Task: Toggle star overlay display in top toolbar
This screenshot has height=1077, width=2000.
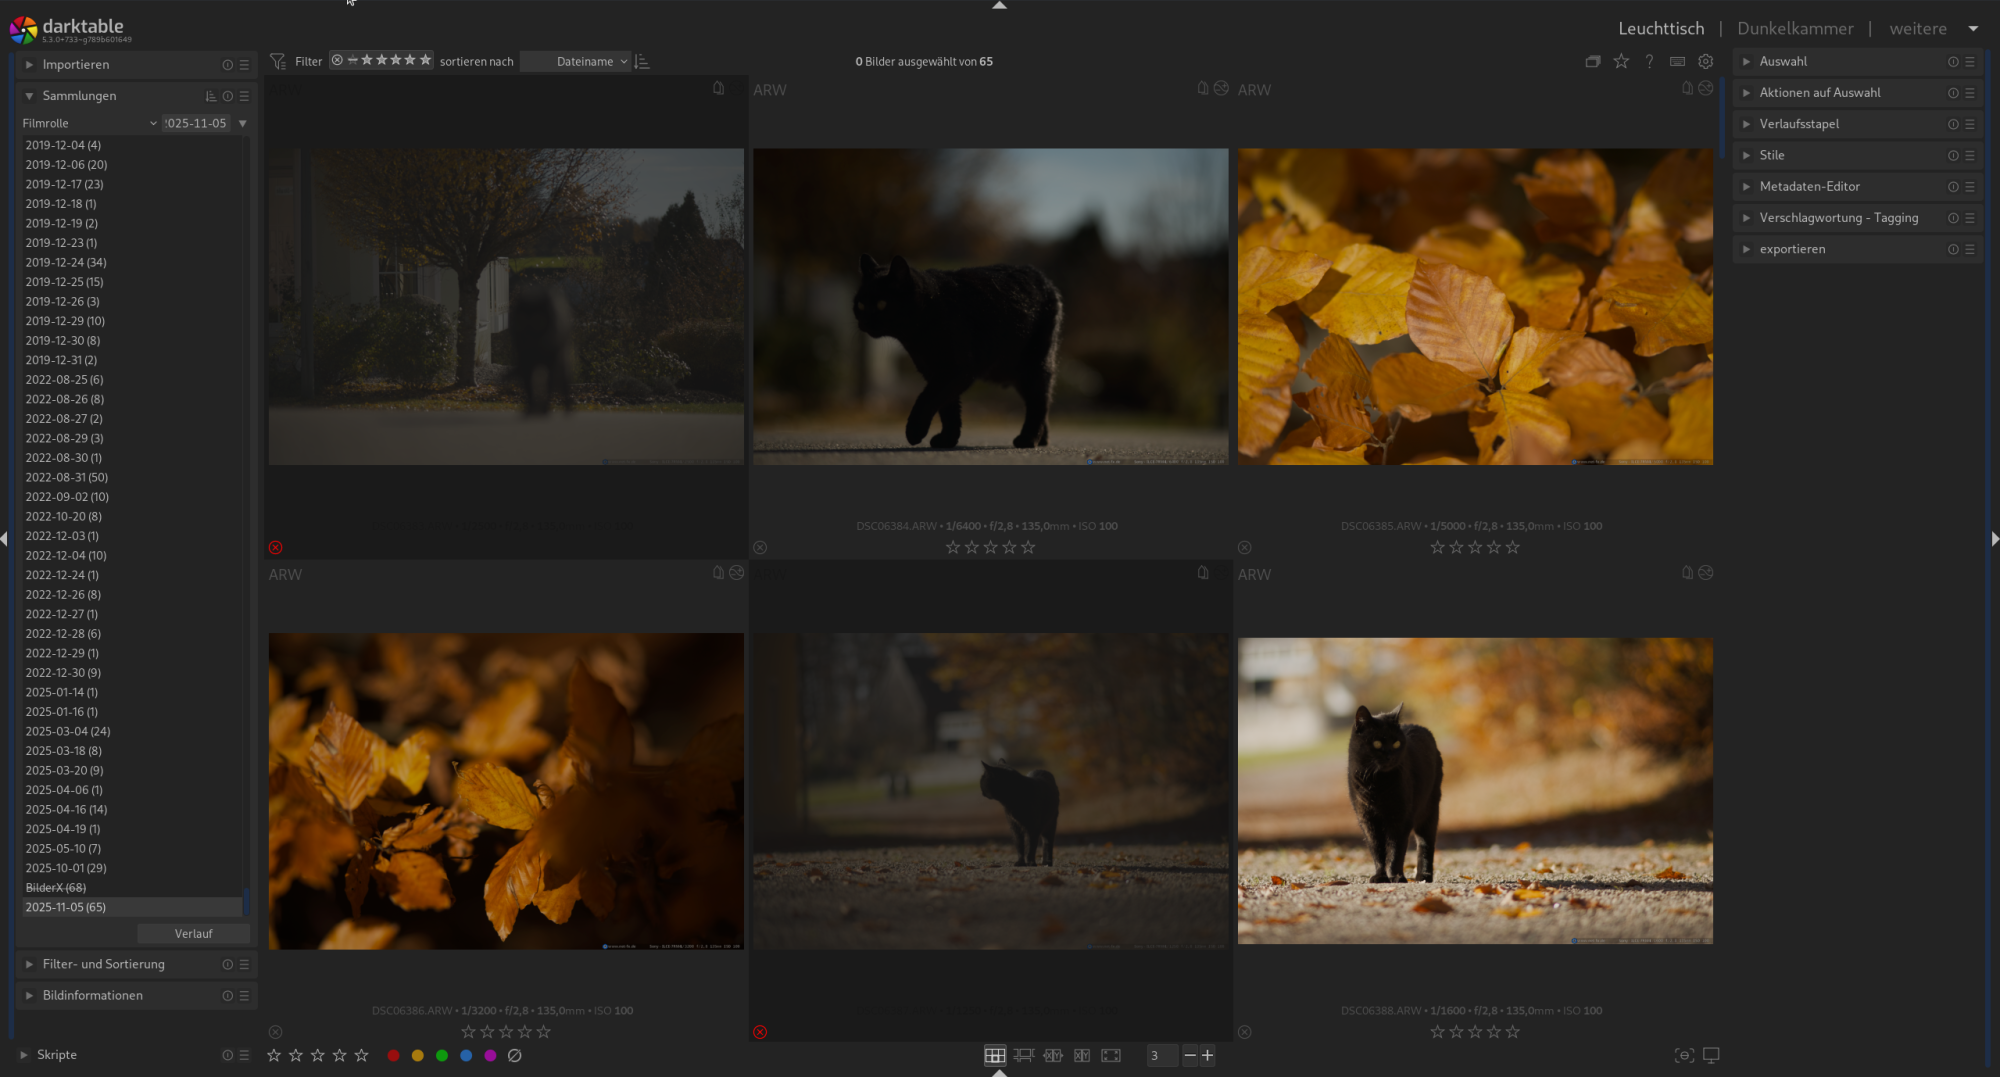Action: [x=1621, y=62]
